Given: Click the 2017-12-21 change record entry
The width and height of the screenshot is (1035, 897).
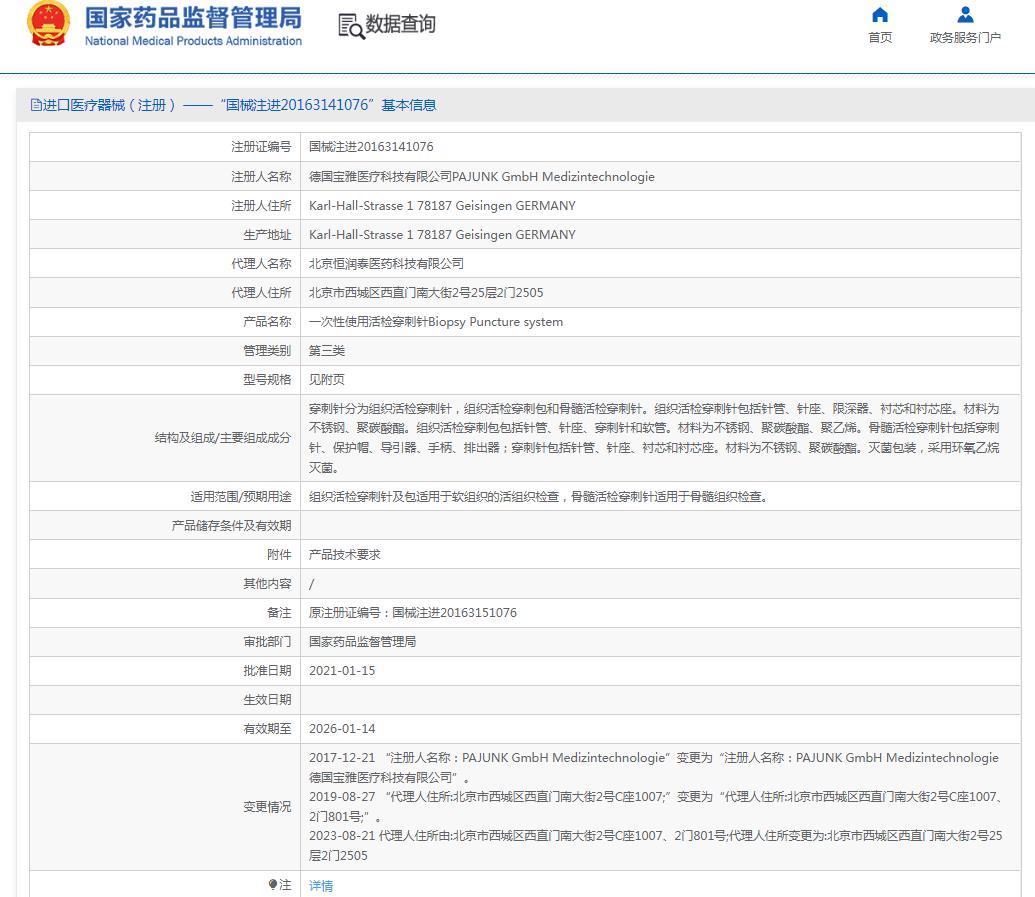Looking at the screenshot, I should [653, 767].
